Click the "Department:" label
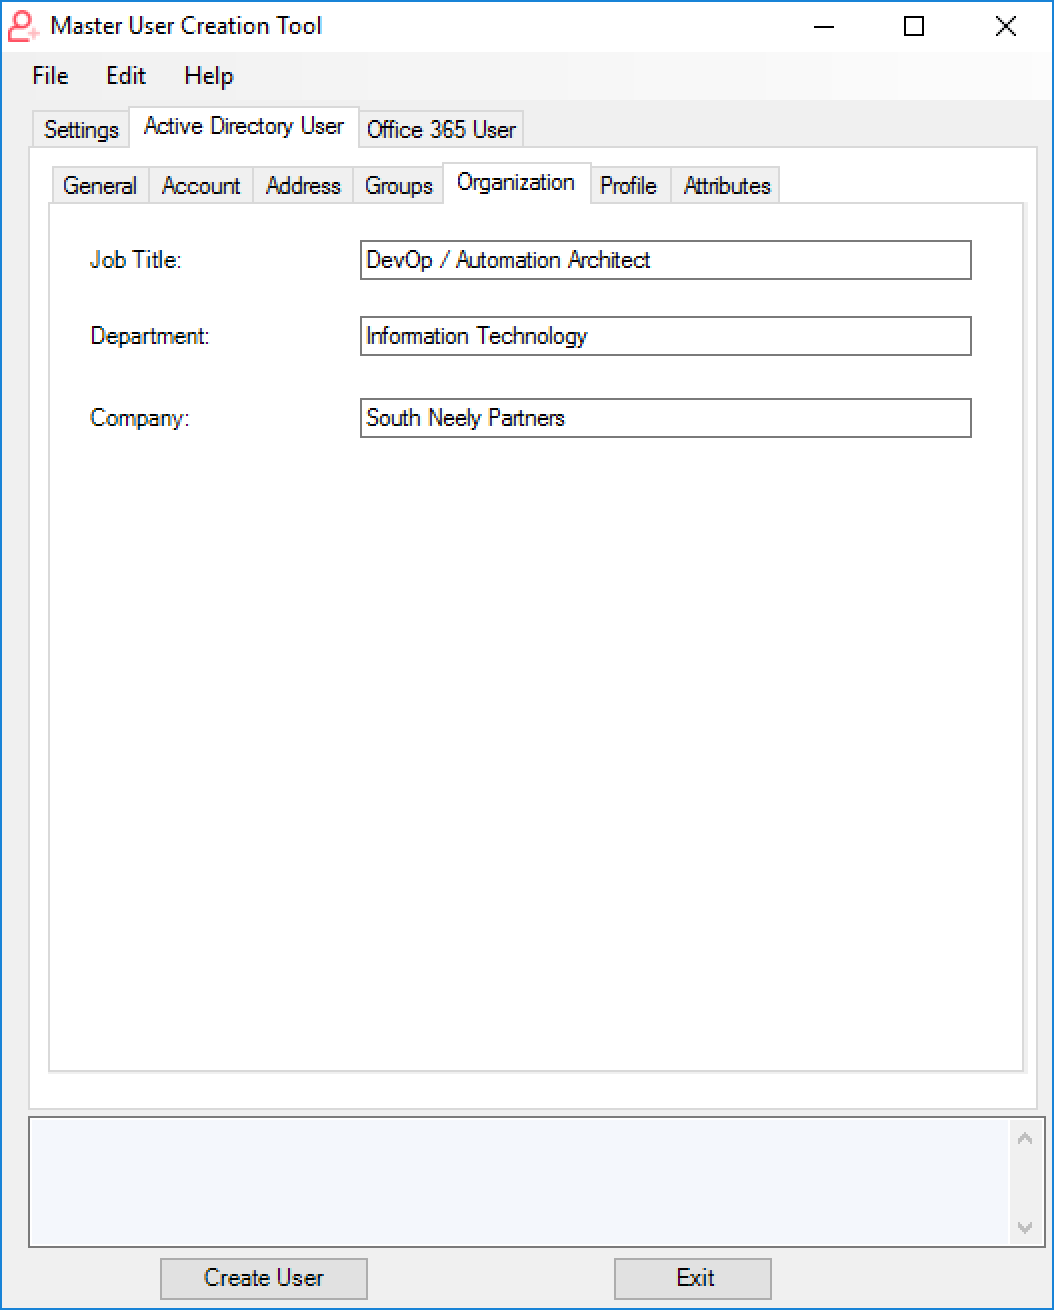 coord(150,336)
